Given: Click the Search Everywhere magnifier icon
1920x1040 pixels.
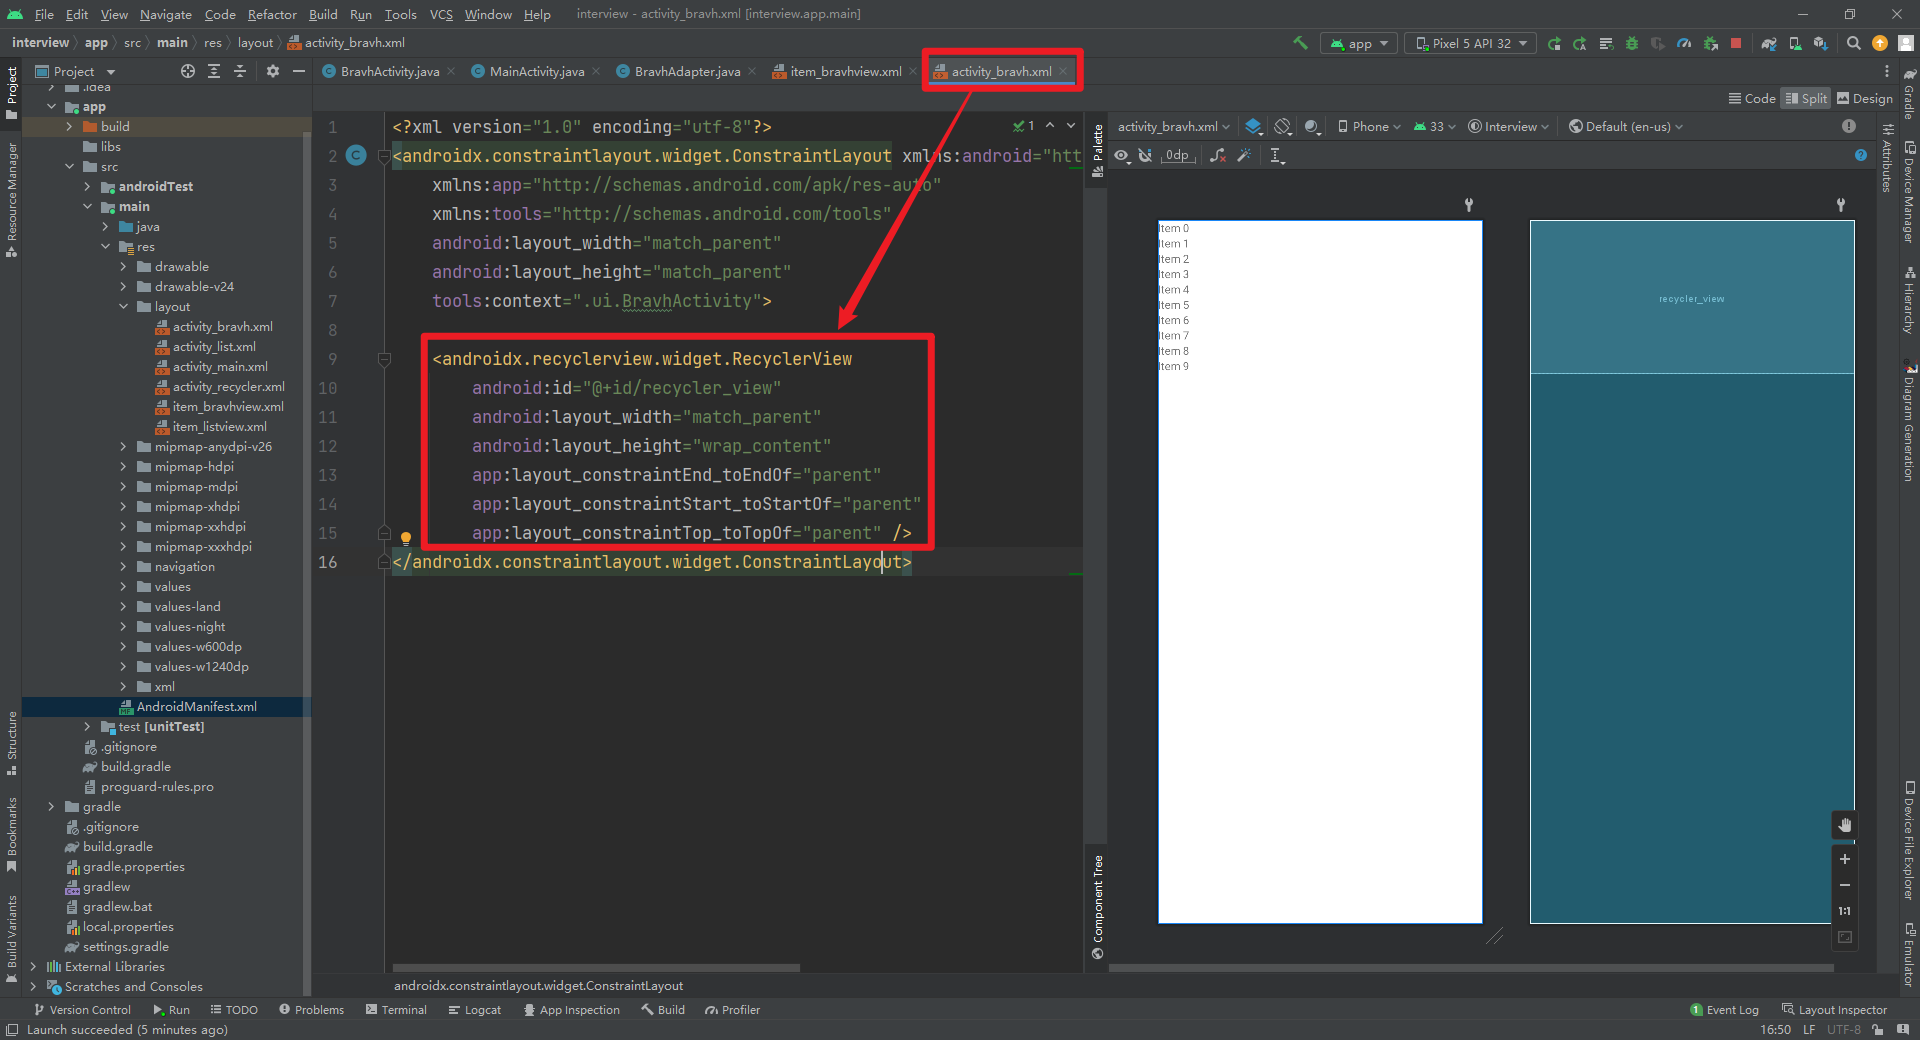Looking at the screenshot, I should [1854, 43].
